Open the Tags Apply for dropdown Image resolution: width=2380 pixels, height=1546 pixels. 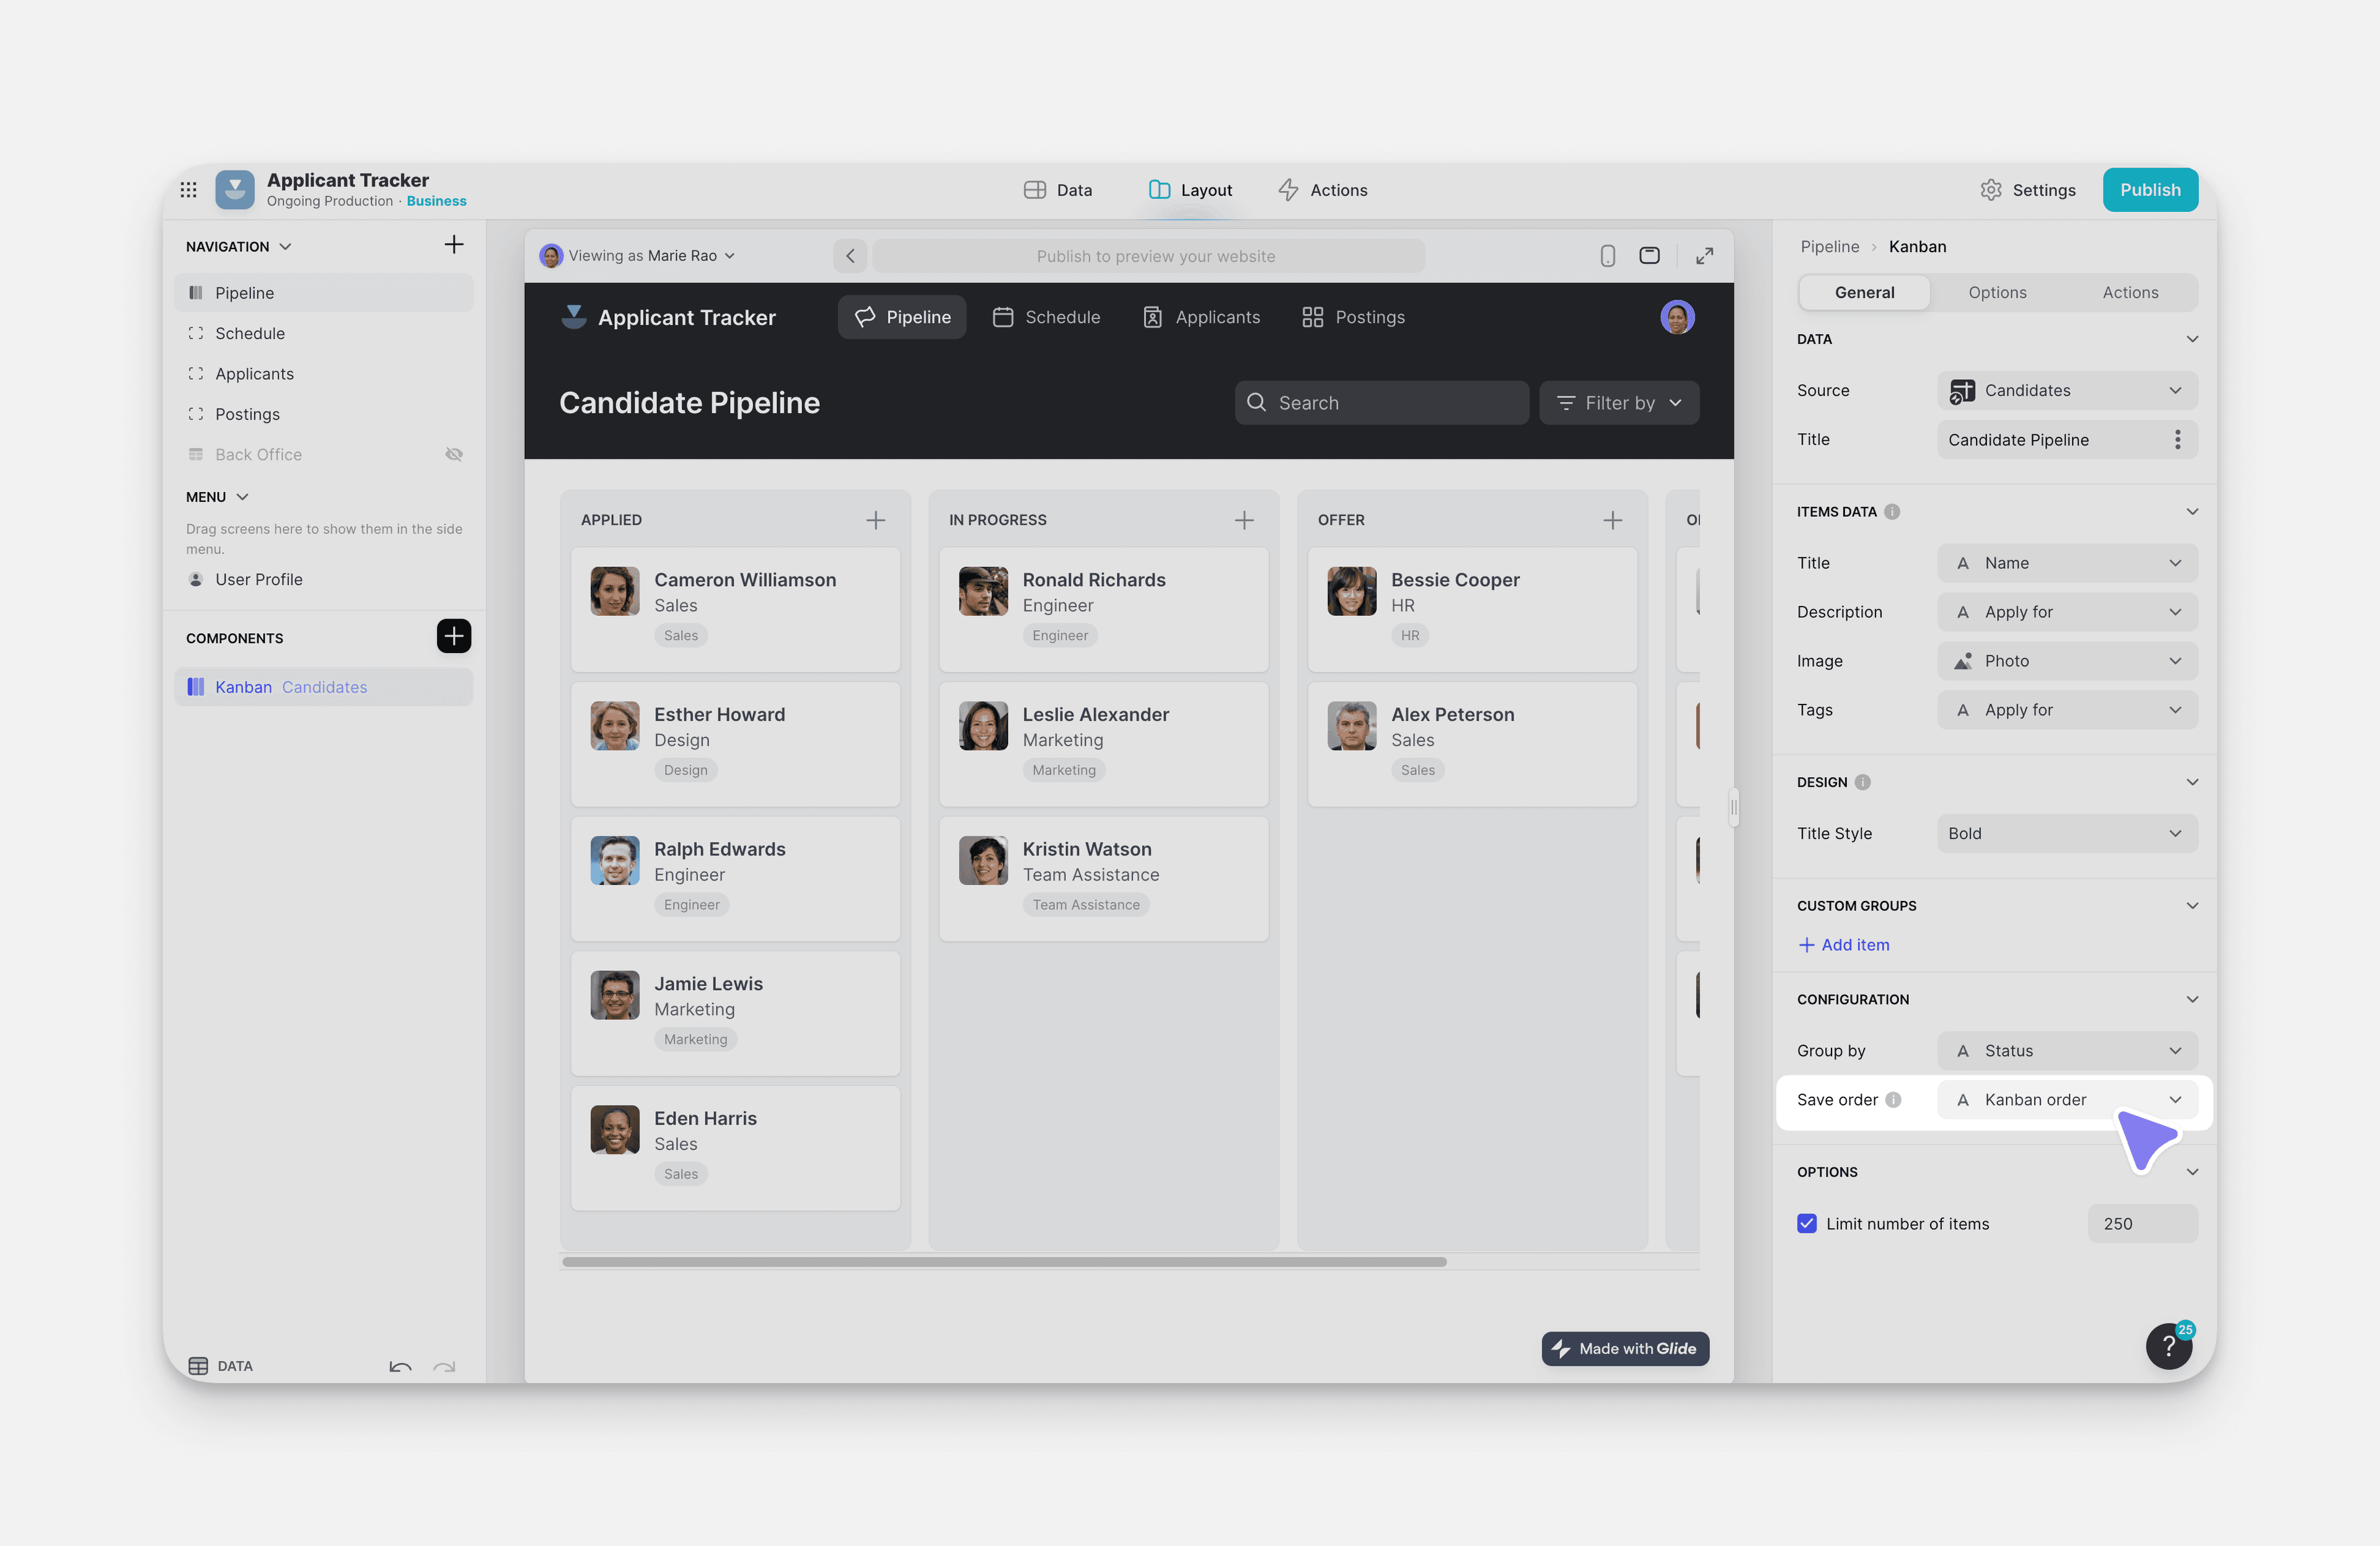pos(2067,710)
